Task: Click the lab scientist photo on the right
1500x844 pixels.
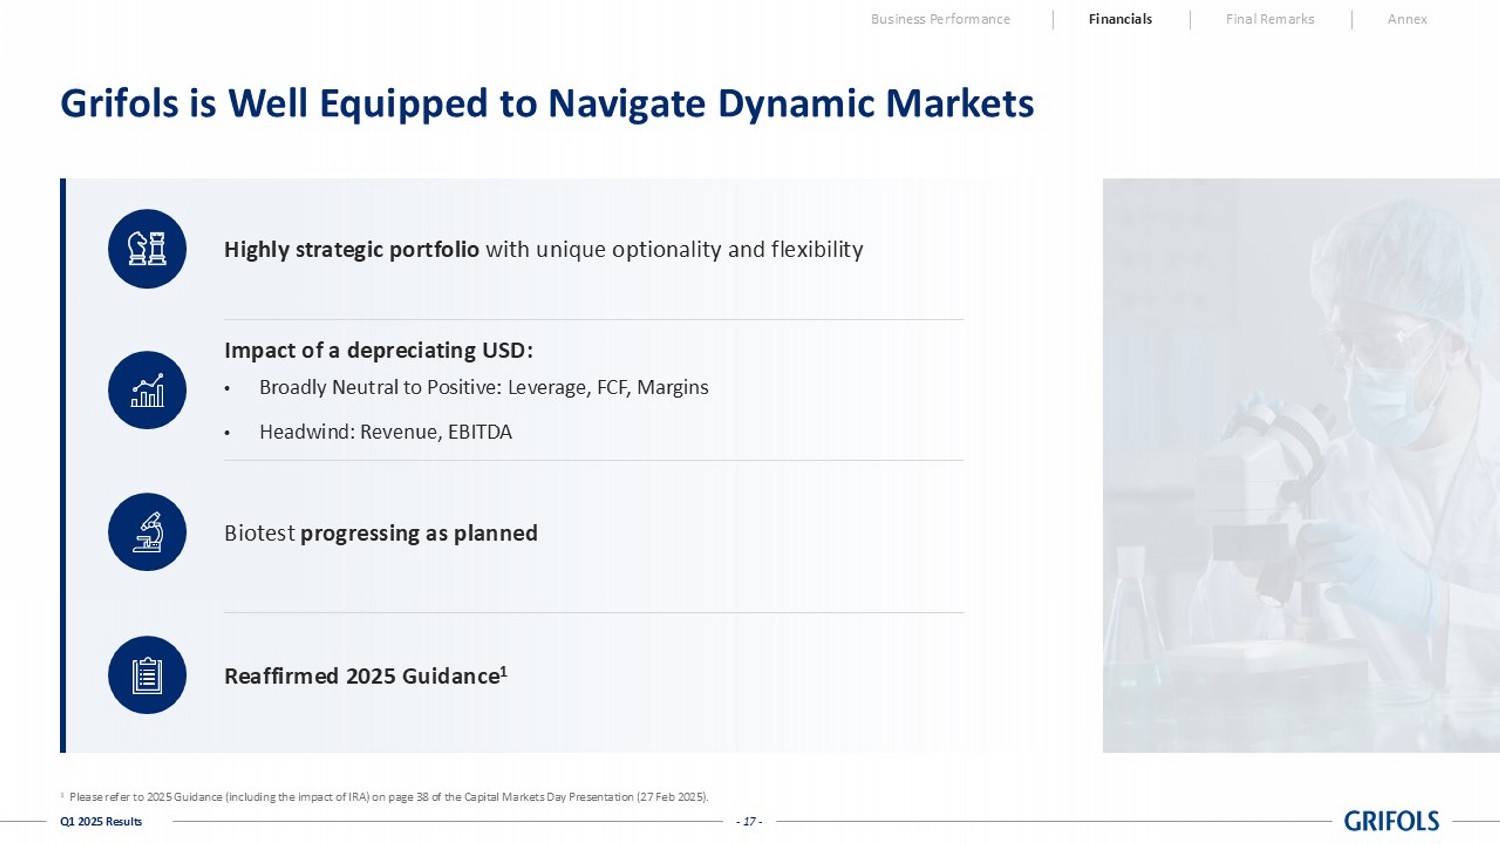Action: tap(1301, 465)
